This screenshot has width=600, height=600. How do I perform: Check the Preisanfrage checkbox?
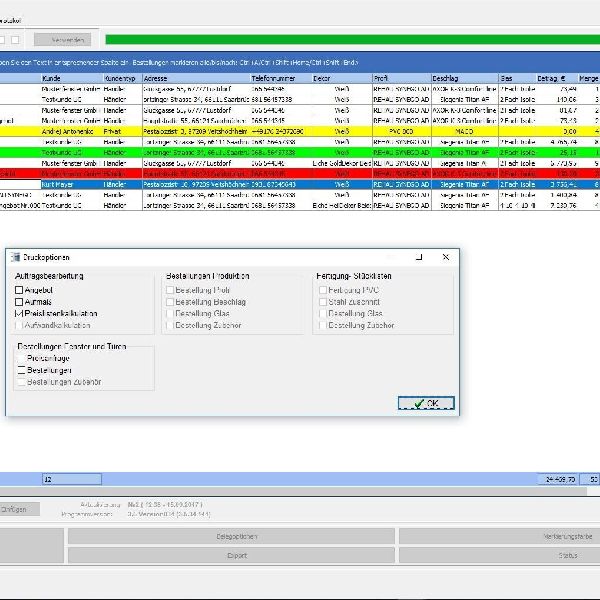click(19, 358)
